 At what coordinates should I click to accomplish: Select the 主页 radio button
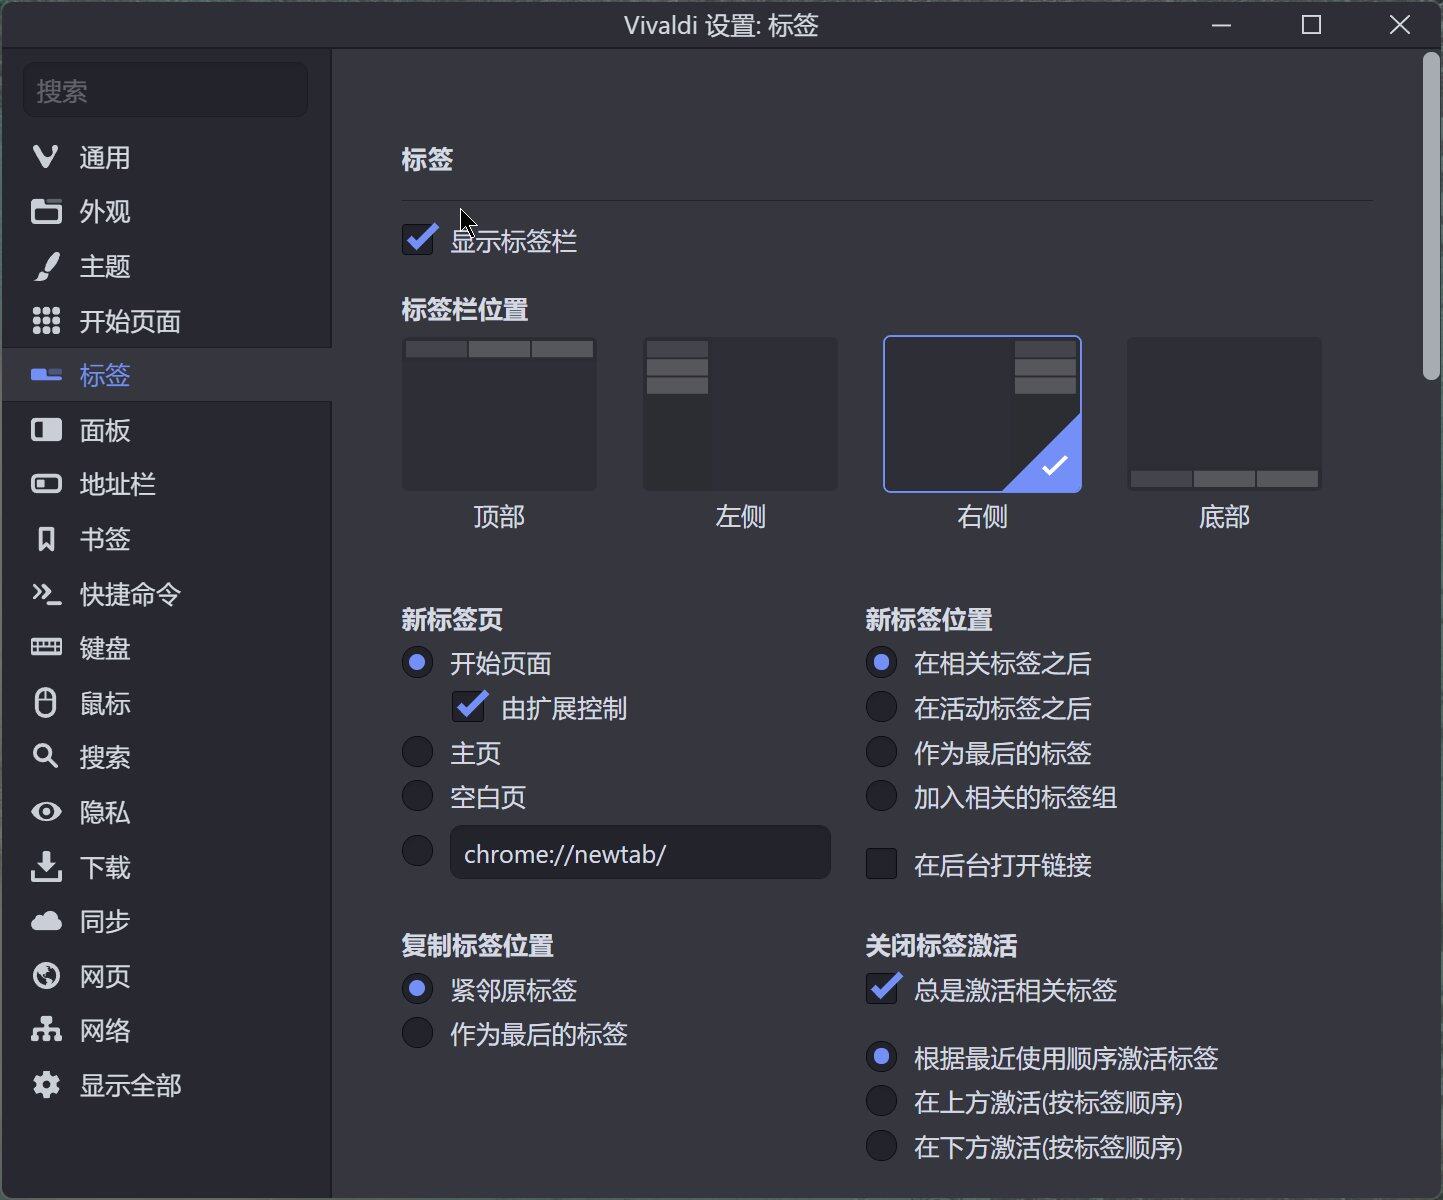click(417, 752)
